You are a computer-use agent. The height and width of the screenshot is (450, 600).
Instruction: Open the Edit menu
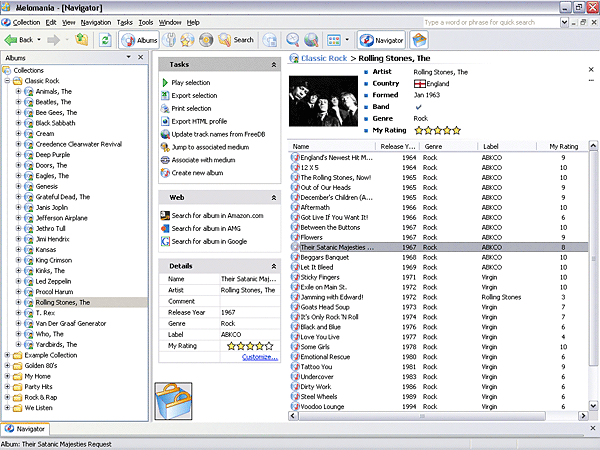[x=51, y=23]
